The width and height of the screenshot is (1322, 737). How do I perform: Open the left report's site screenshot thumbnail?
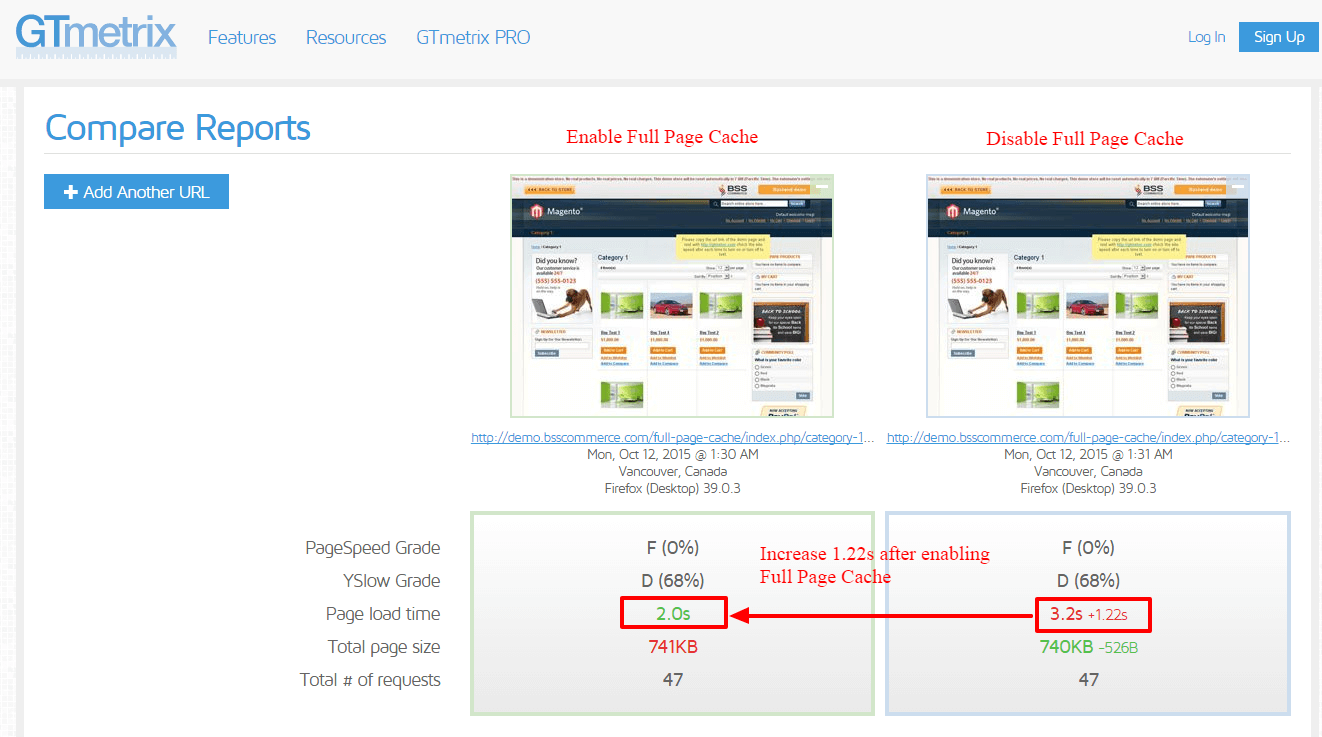672,296
